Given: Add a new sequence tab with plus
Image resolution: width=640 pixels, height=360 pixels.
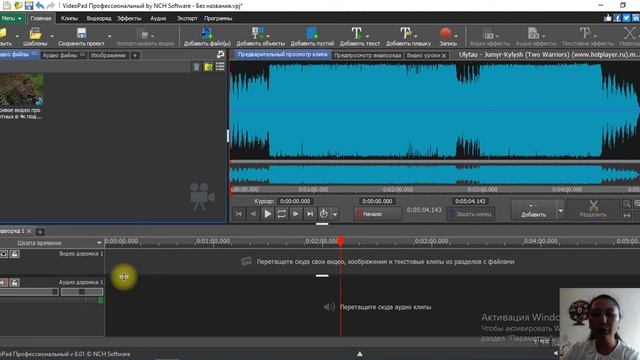Looking at the screenshot, I should 40,232.
